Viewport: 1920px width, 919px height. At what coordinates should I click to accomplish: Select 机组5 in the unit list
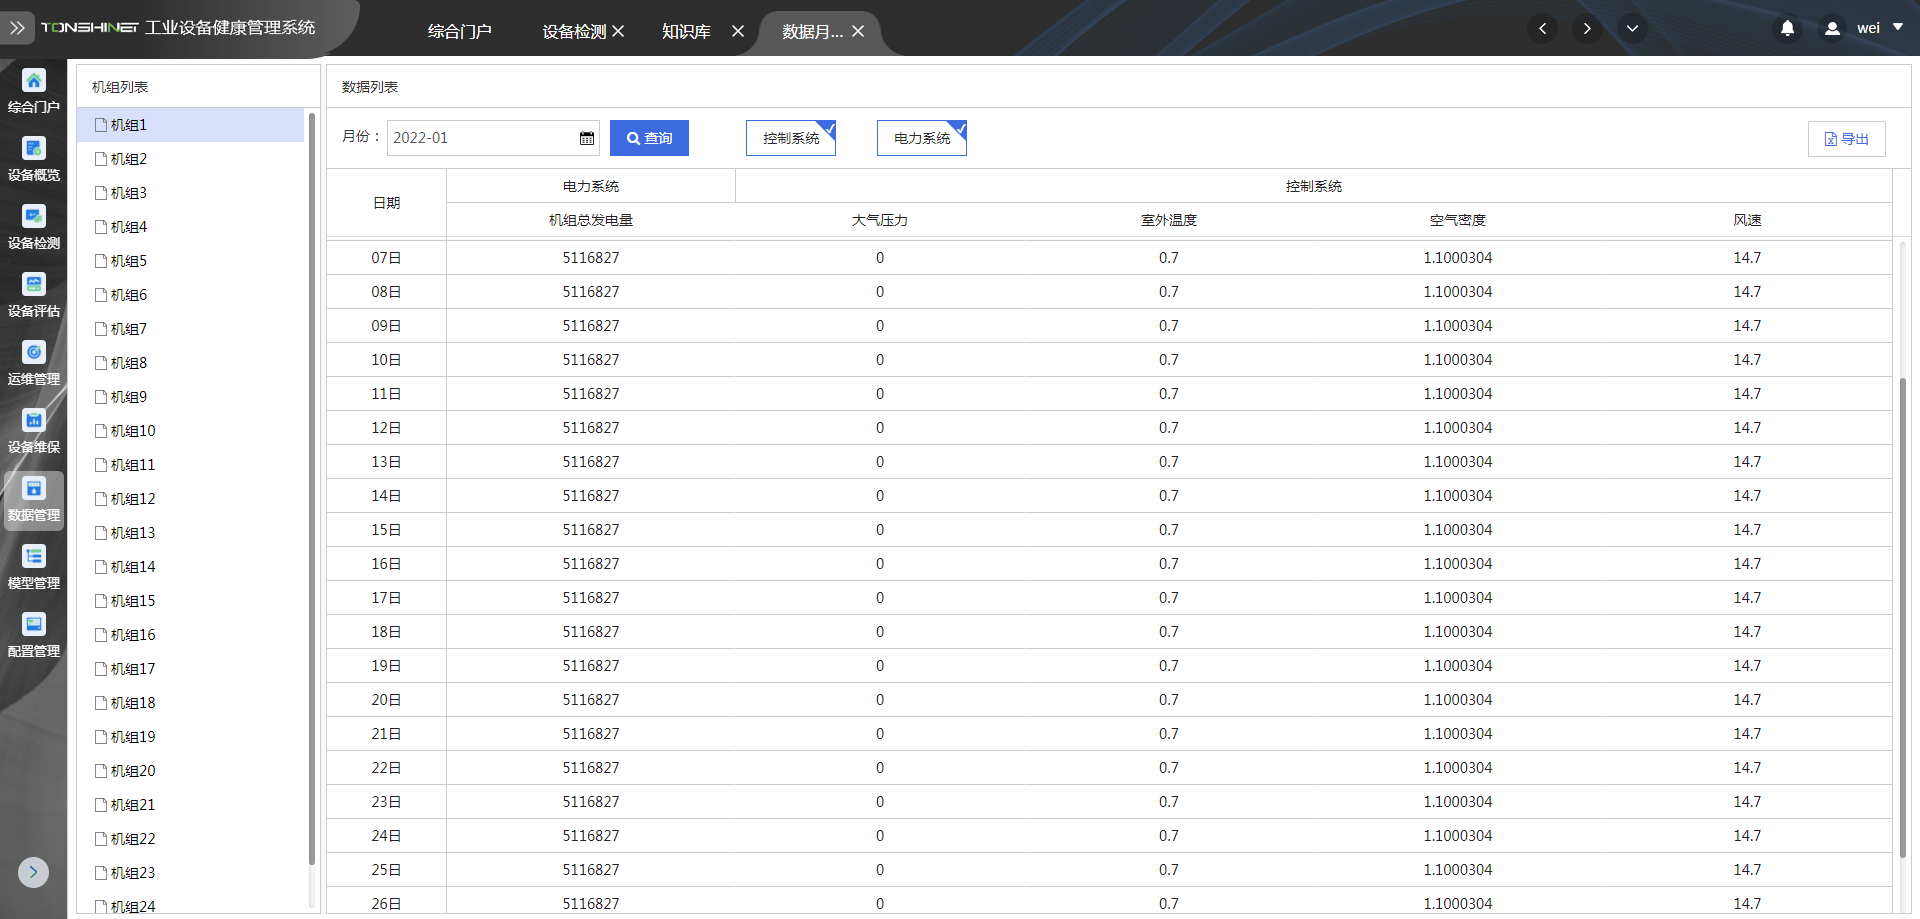[x=129, y=261]
